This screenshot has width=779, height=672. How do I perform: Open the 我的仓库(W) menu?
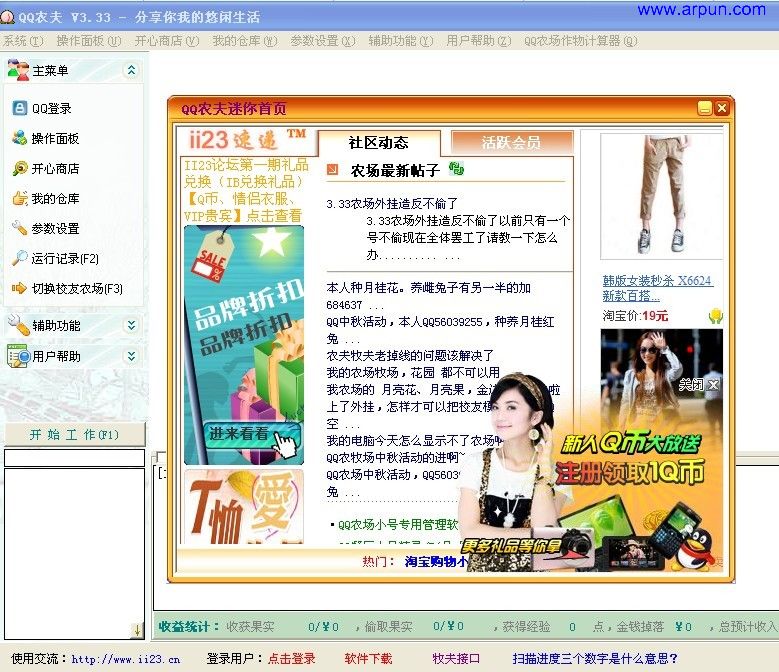[244, 41]
